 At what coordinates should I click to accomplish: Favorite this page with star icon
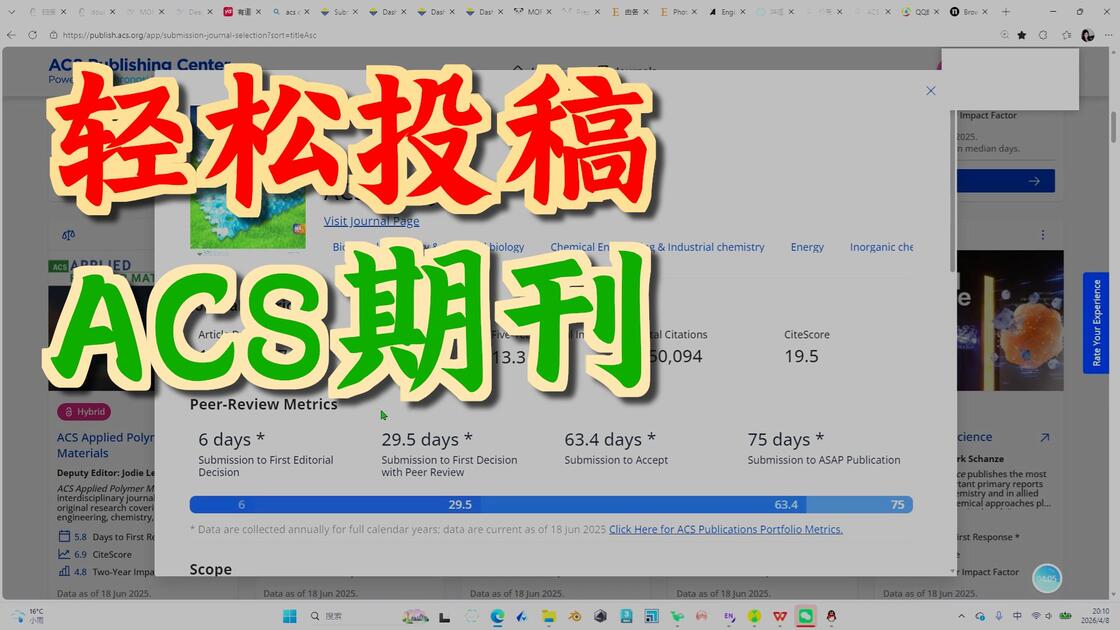tap(1022, 35)
